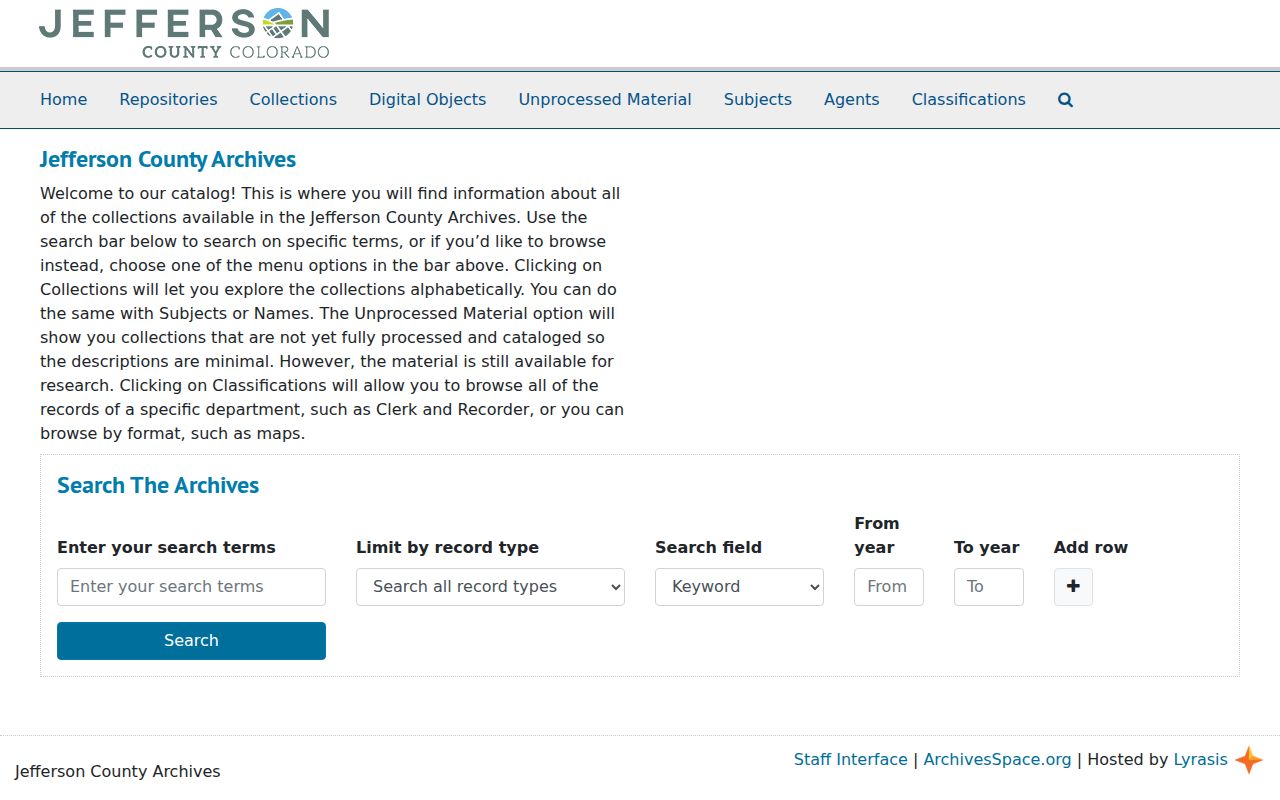Click the Search The Archives heading
This screenshot has width=1280, height=800.
coord(158,486)
